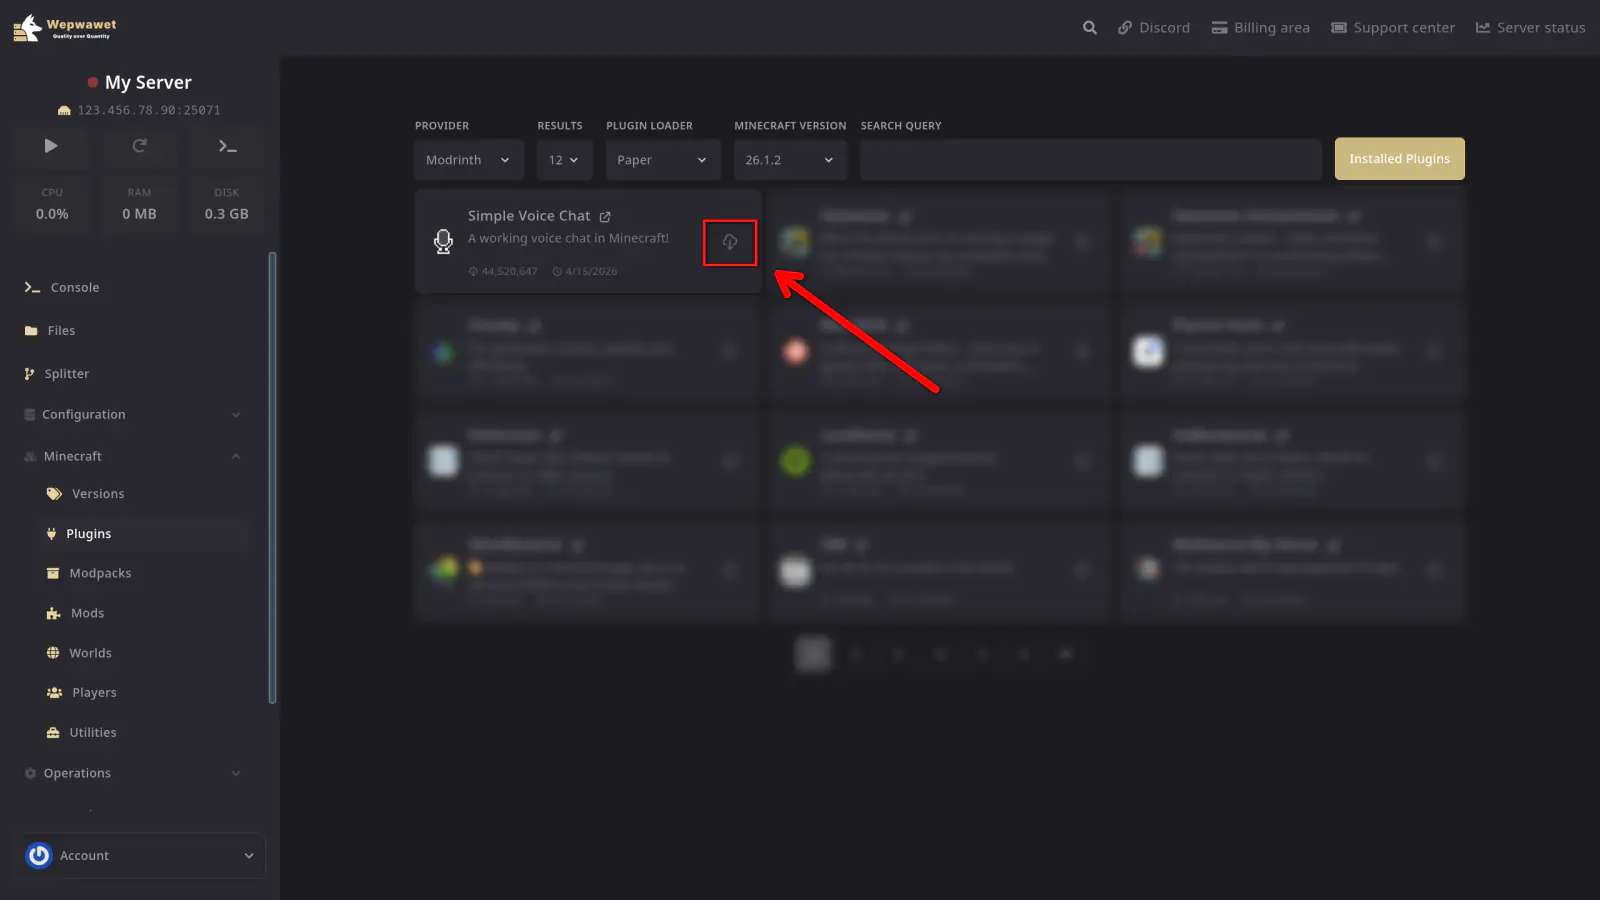Open the Minecraft Version dropdown

click(x=789, y=160)
